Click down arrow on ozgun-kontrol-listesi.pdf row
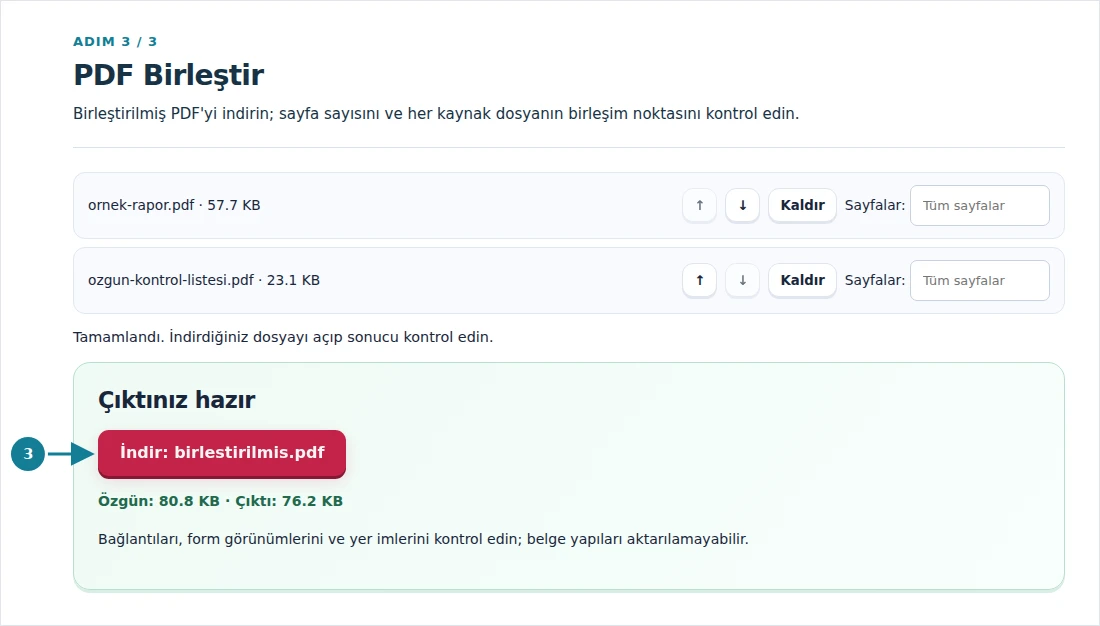 742,281
